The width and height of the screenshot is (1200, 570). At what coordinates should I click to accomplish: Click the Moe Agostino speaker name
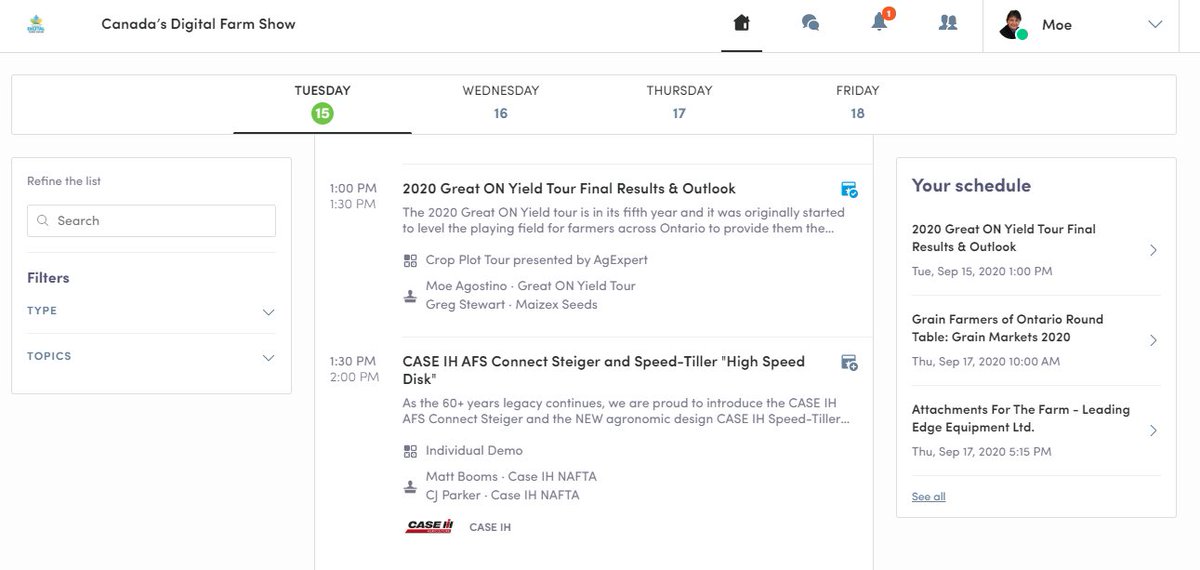tap(468, 286)
